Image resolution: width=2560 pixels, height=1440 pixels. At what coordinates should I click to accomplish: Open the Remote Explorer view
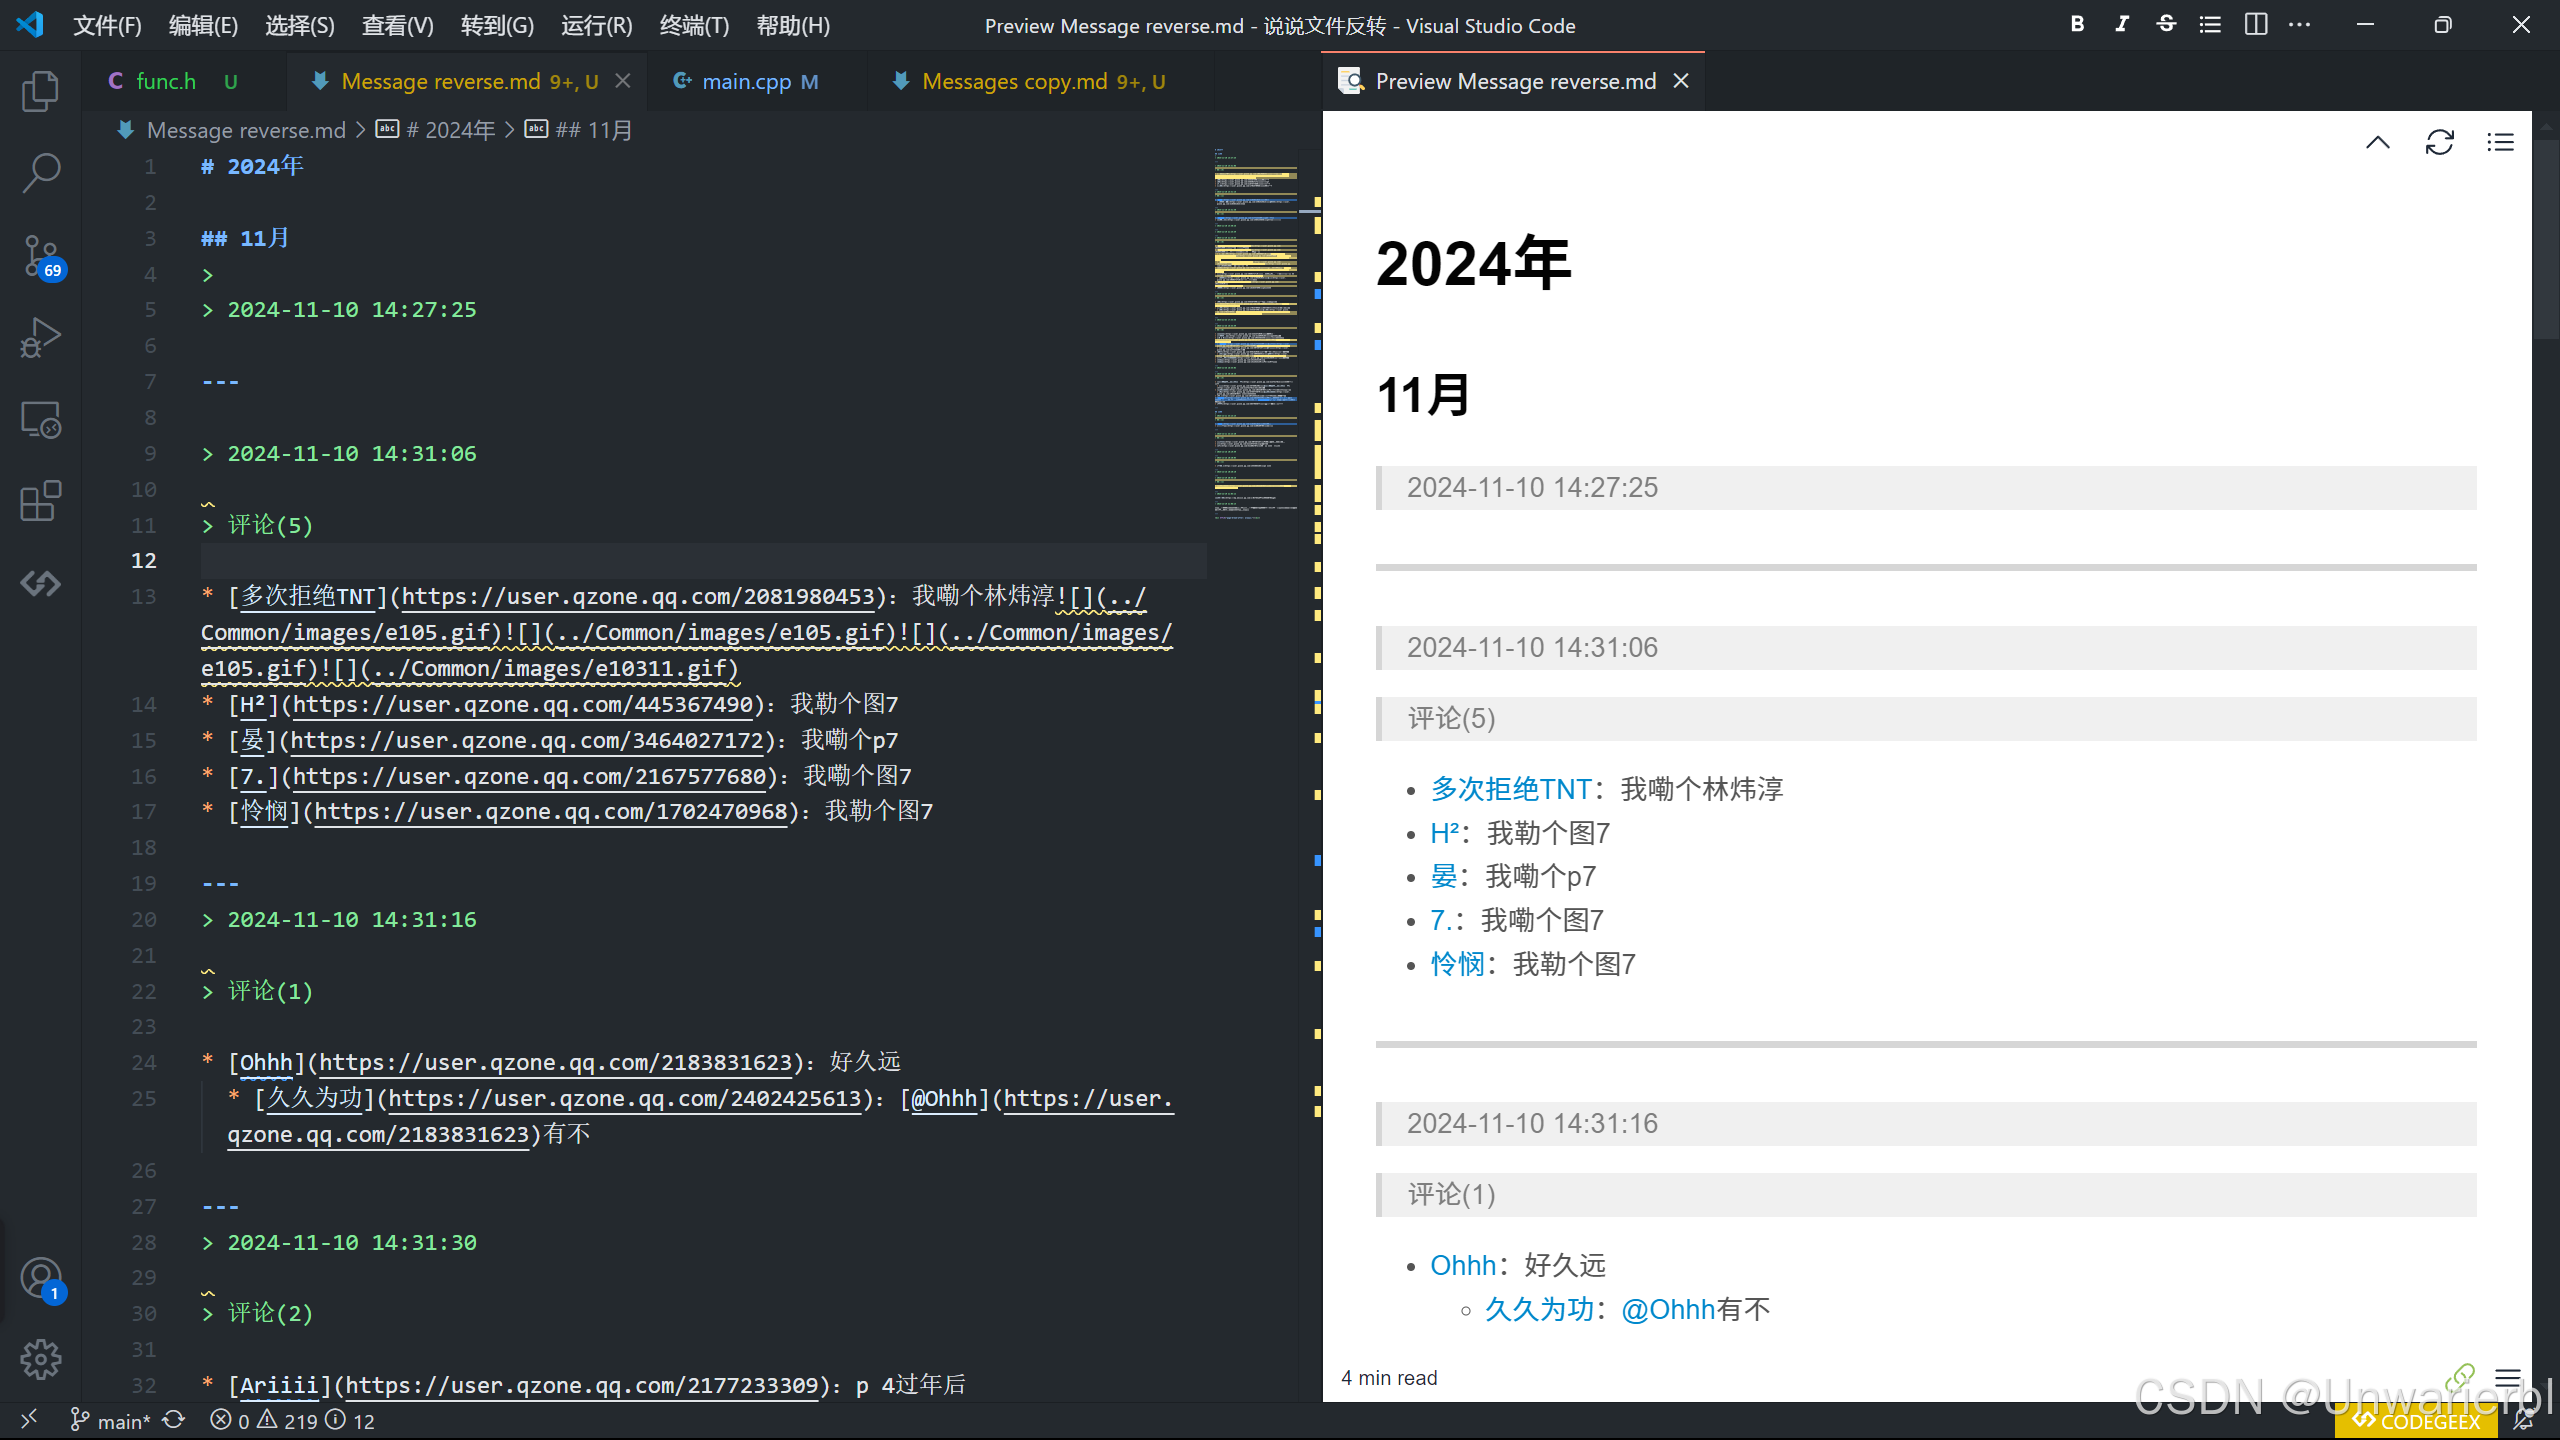point(40,420)
